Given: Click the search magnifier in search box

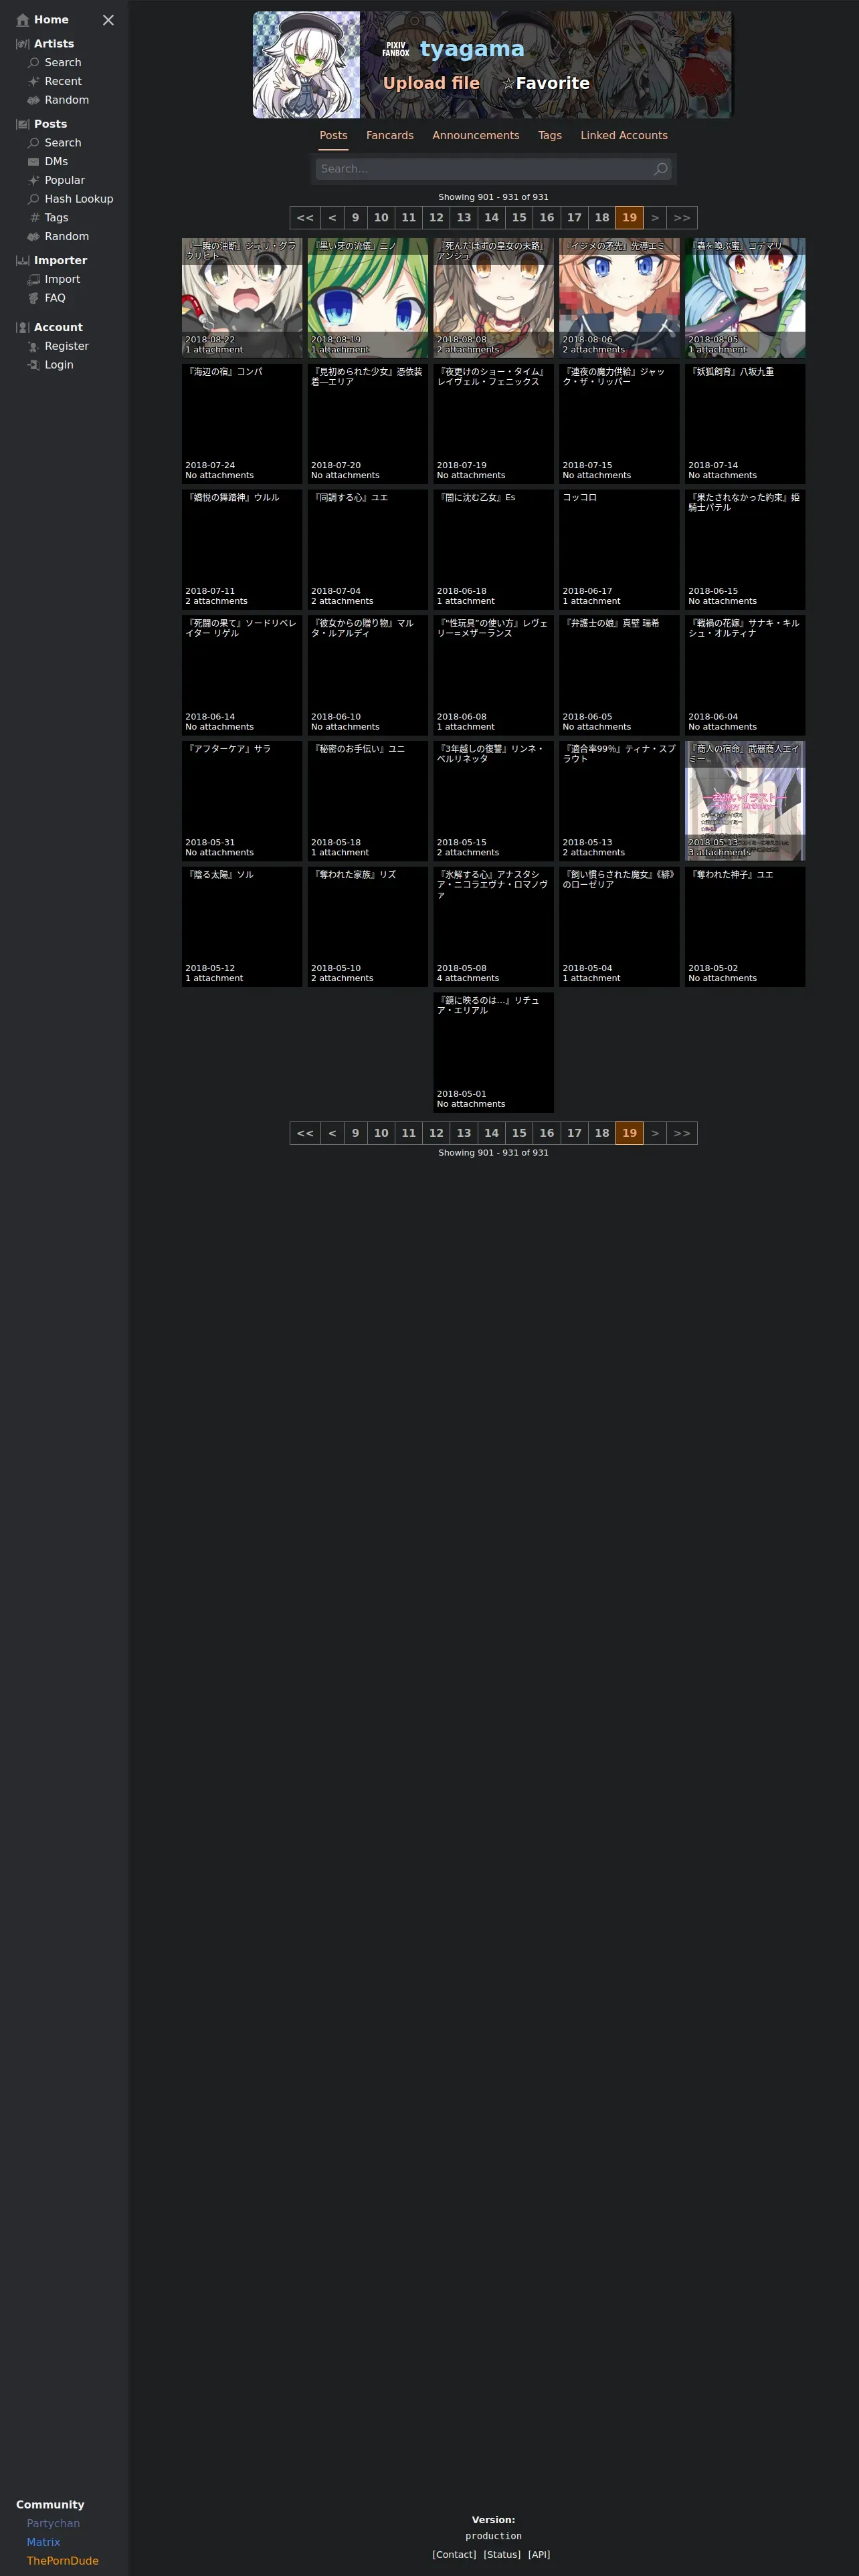Looking at the screenshot, I should point(660,169).
